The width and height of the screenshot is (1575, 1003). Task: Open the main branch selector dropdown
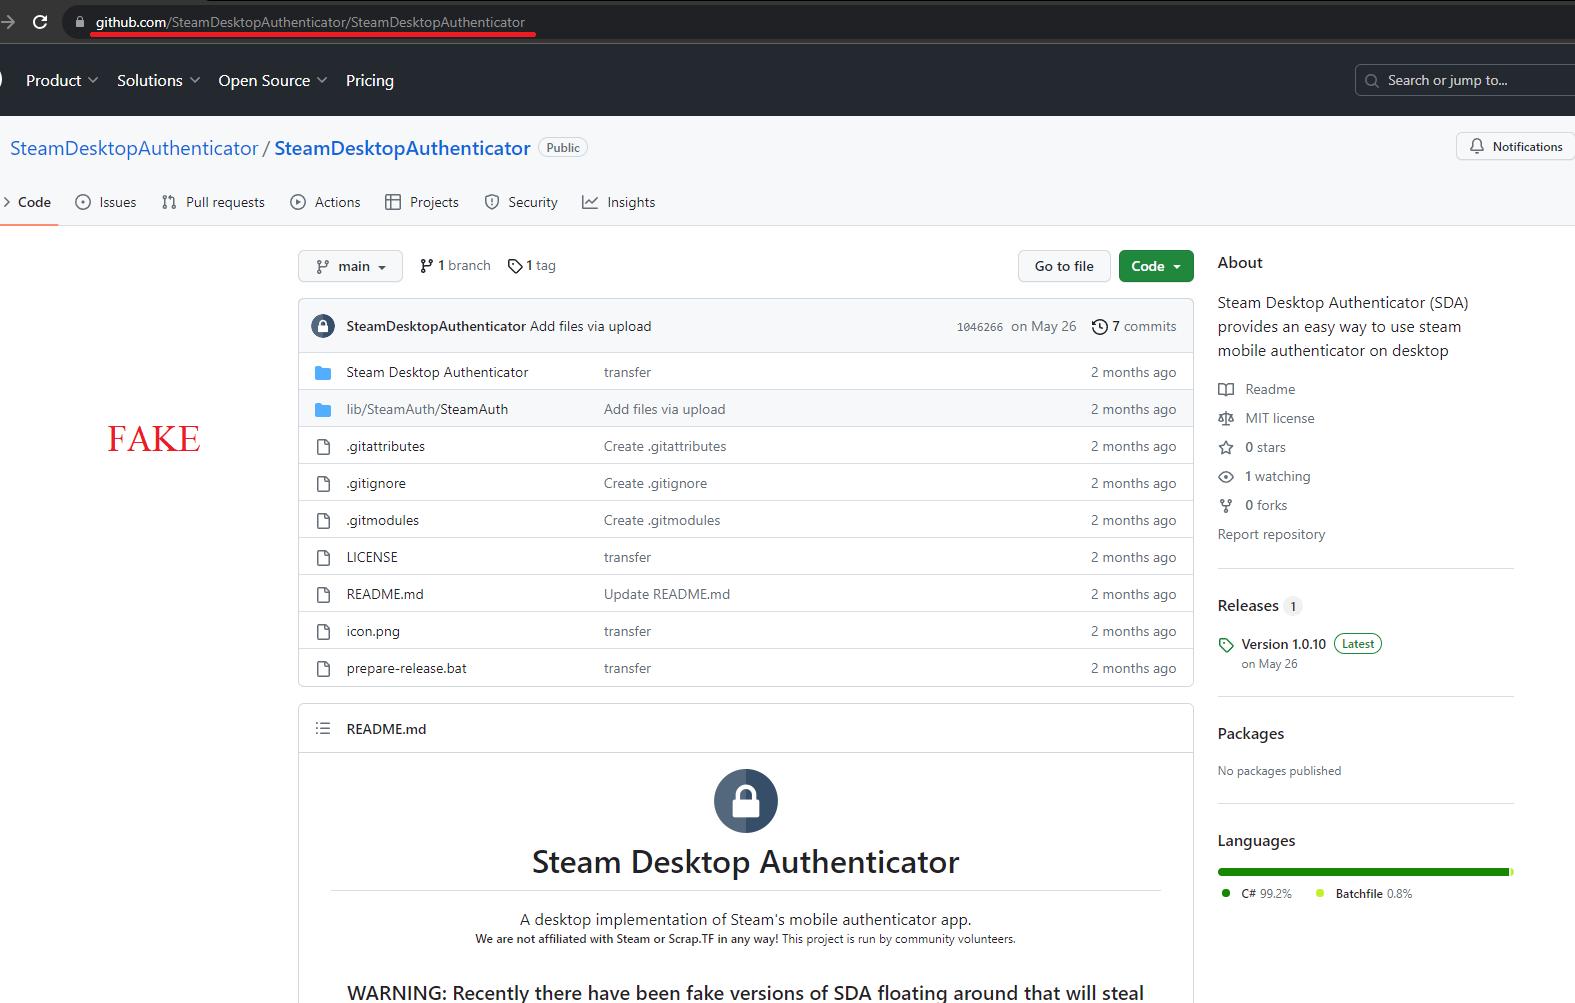(350, 266)
